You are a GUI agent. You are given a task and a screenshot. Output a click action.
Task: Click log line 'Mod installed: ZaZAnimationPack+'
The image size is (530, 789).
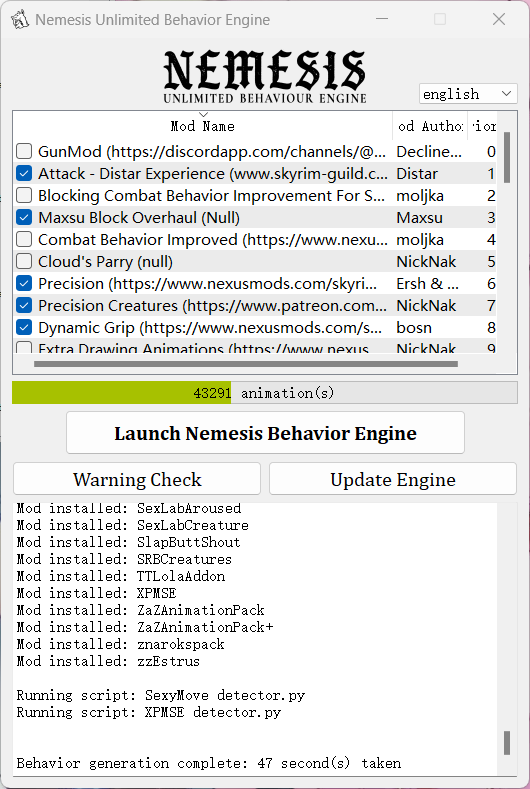(x=145, y=627)
